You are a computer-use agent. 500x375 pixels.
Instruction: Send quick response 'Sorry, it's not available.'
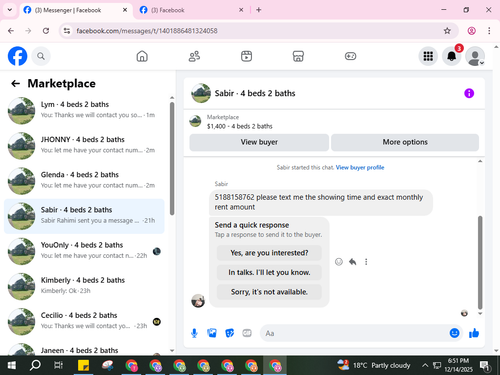[269, 292]
